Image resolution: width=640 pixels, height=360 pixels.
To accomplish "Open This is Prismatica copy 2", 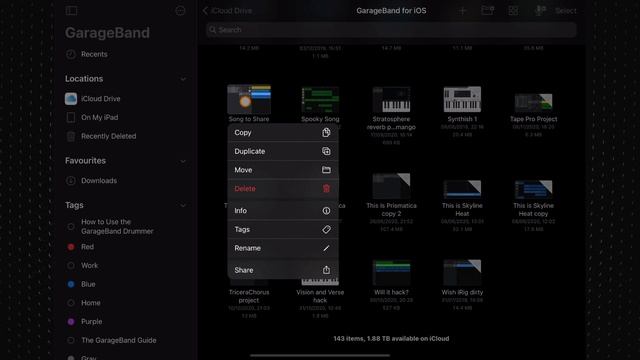I will coord(391,186).
